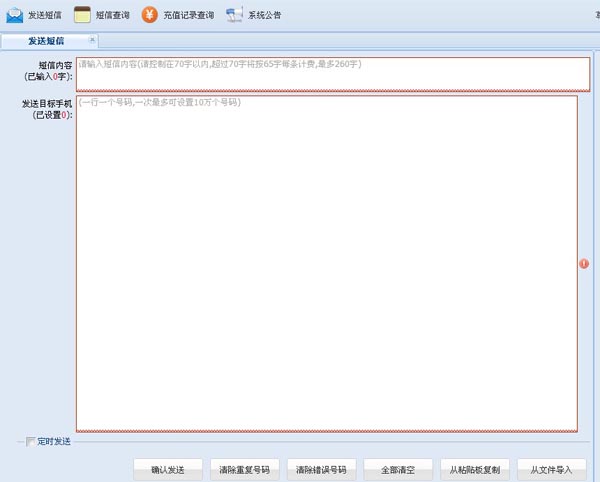Screen dimensions: 600x482
Task: Switch to the 发送短信 tab
Action: [x=46, y=41]
